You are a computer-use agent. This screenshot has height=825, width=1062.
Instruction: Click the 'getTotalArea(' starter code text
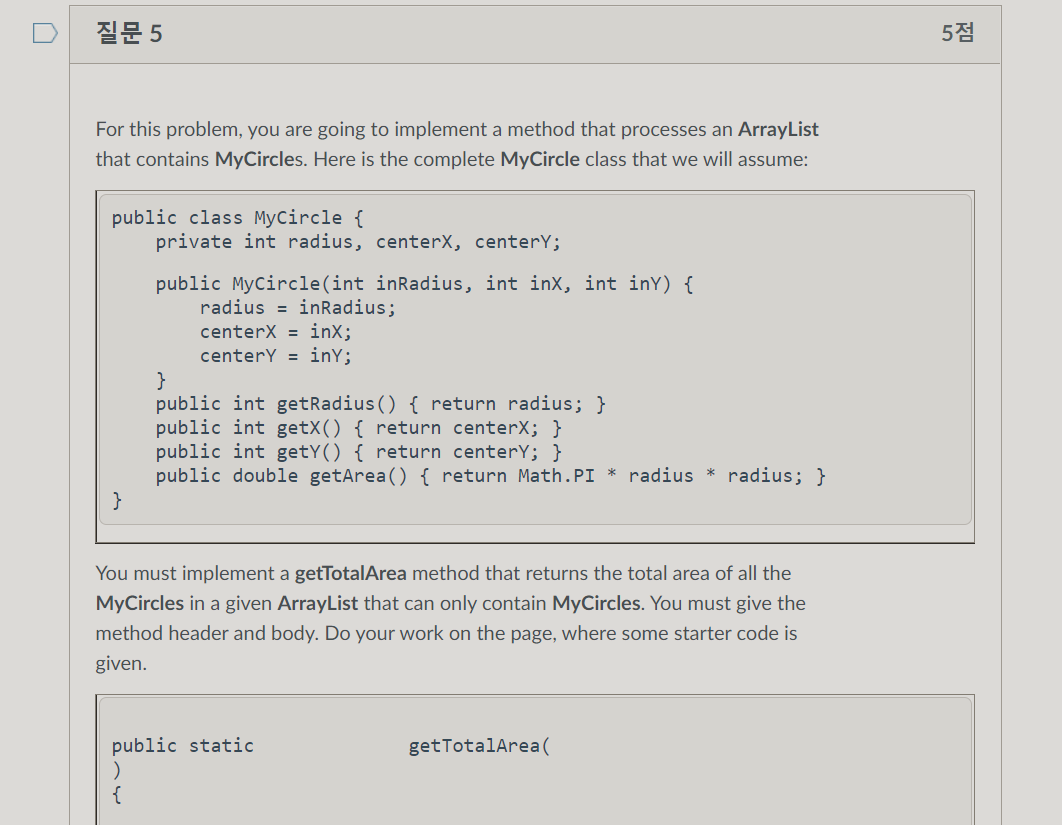[480, 746]
